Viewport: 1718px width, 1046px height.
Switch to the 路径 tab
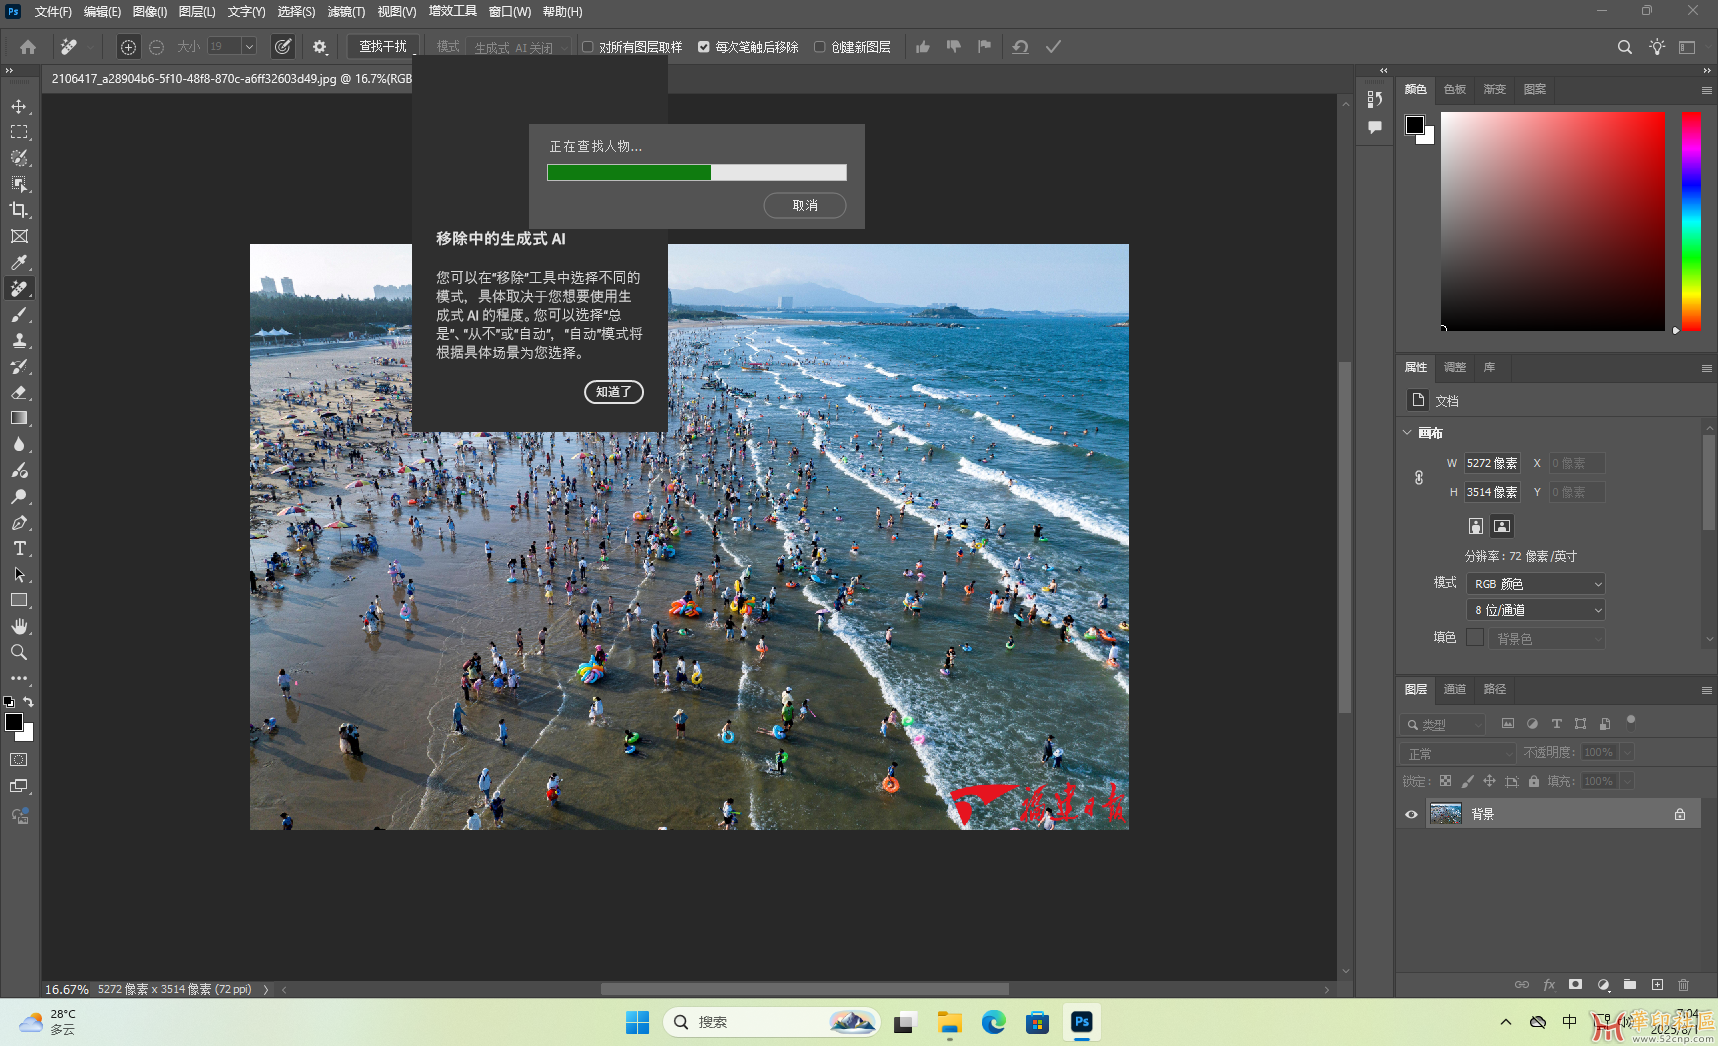1495,689
